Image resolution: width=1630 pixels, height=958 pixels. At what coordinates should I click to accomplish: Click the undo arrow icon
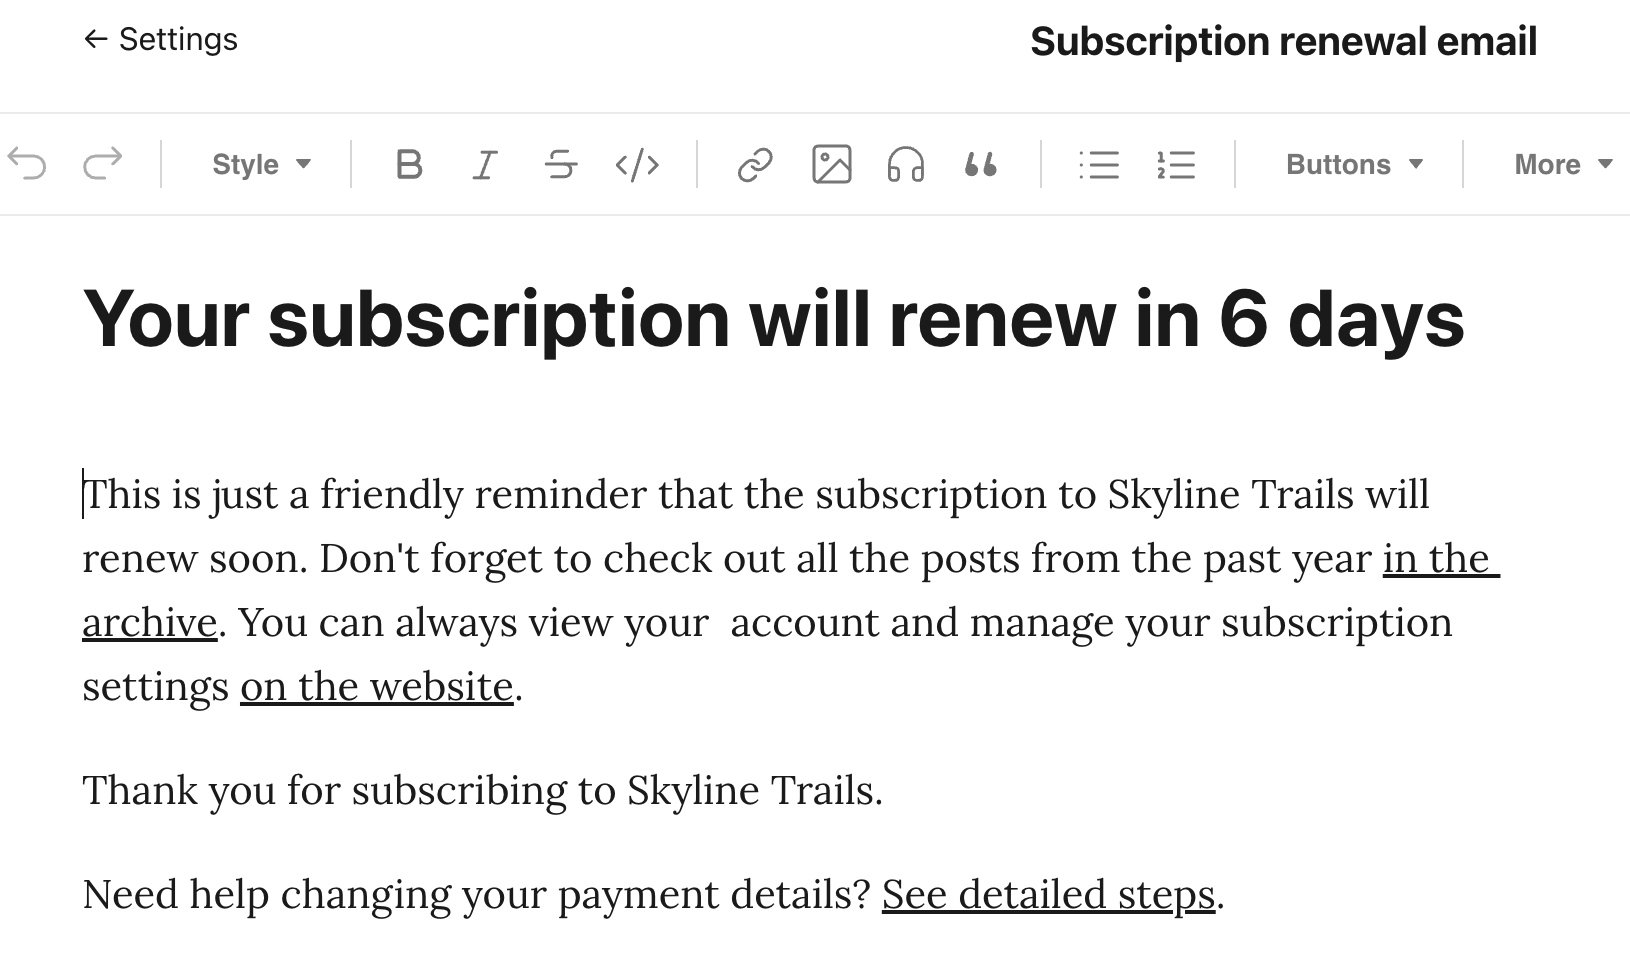click(x=27, y=164)
